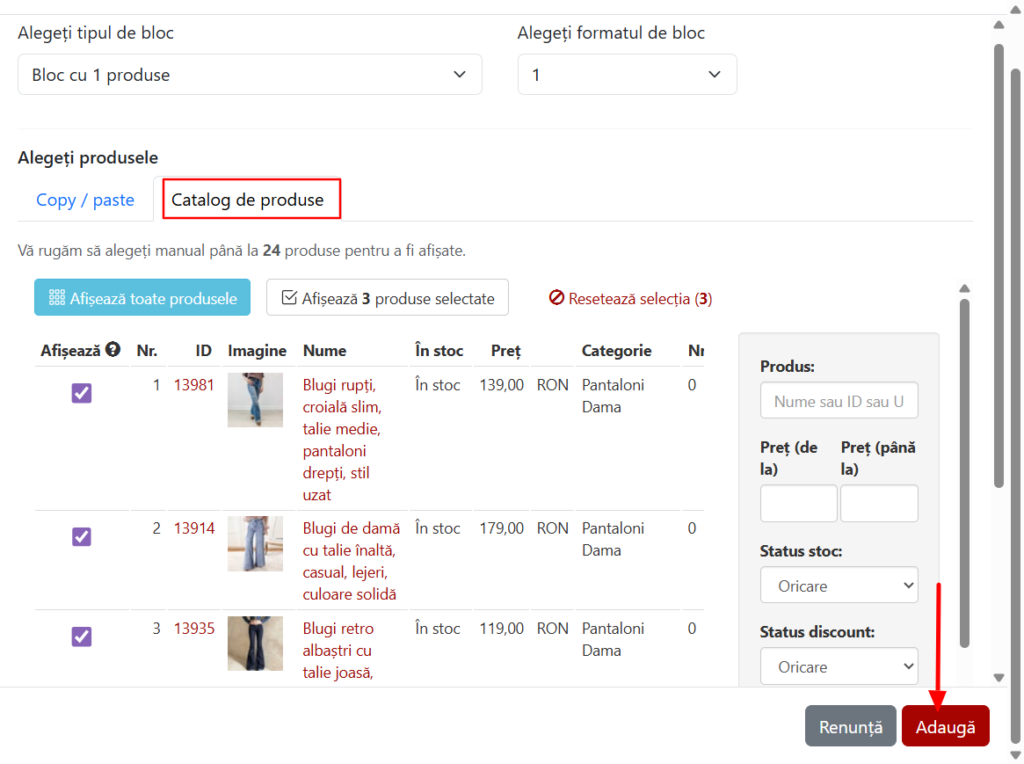Image resolution: width=1024 pixels, height=764 pixels.
Task: Click Resetează selecția (3) link
Action: [630, 298]
